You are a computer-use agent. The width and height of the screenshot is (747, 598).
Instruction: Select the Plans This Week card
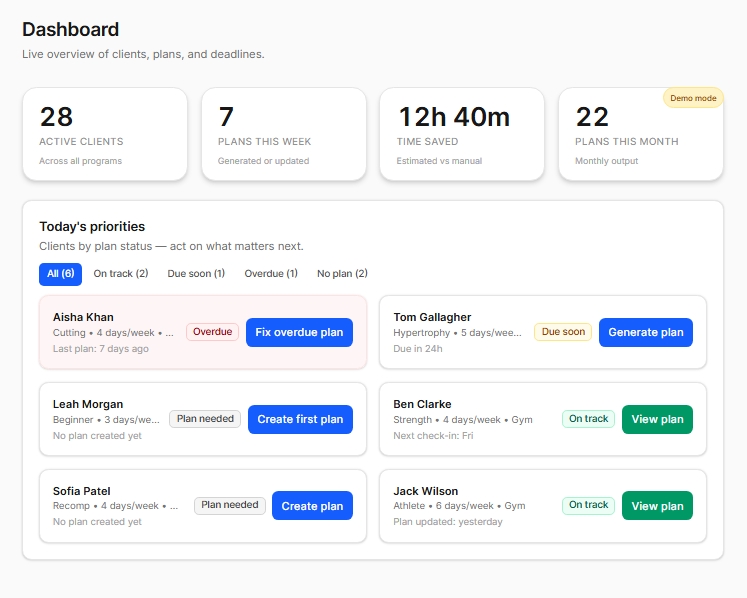click(x=283, y=135)
